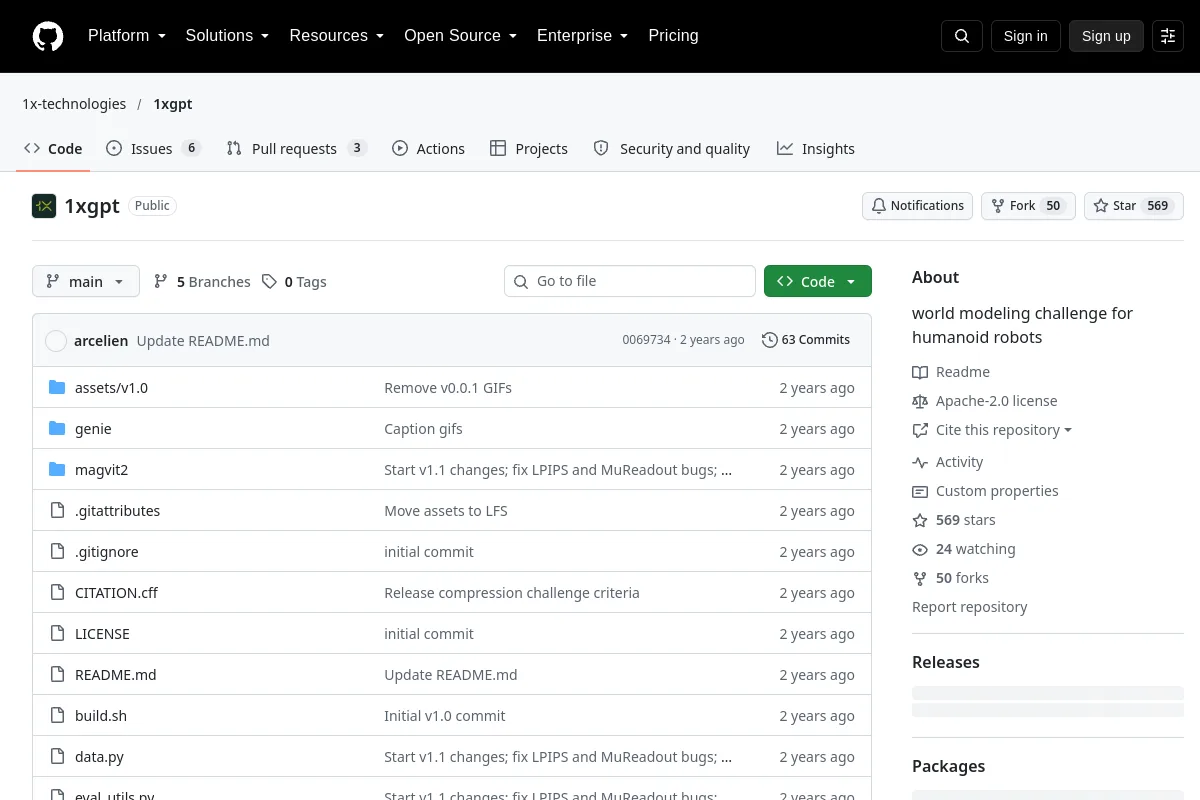1200x800 pixels.
Task: Click the 1xgpt breadcrumb link
Action: click(x=173, y=104)
